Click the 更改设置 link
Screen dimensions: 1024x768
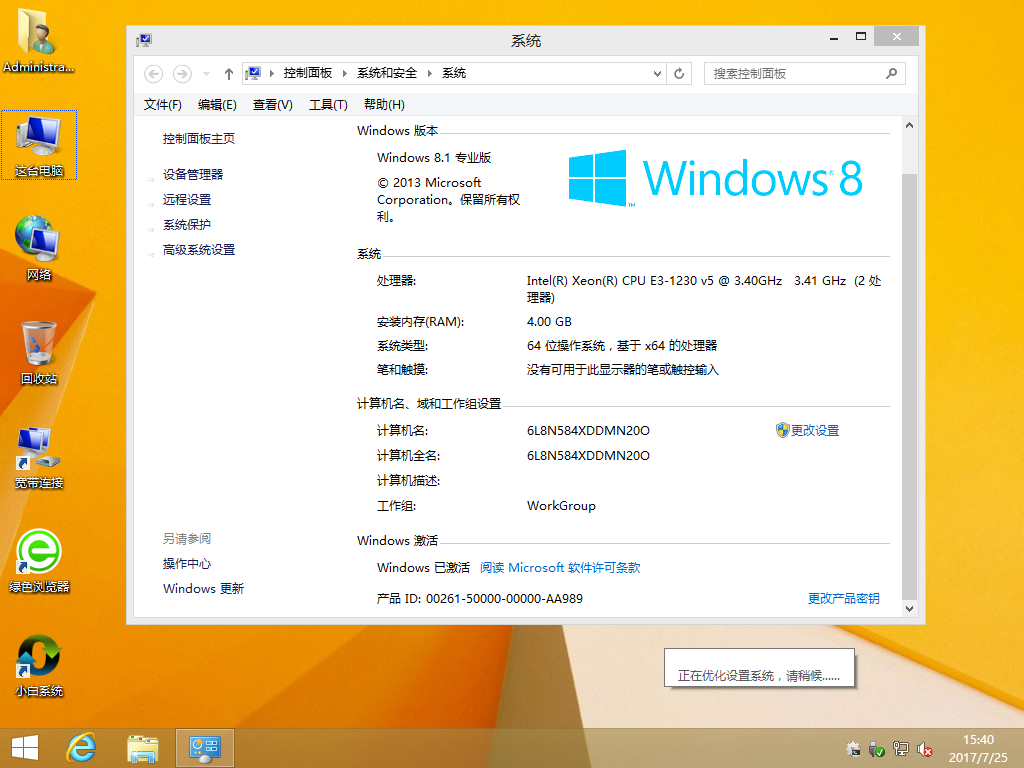815,430
